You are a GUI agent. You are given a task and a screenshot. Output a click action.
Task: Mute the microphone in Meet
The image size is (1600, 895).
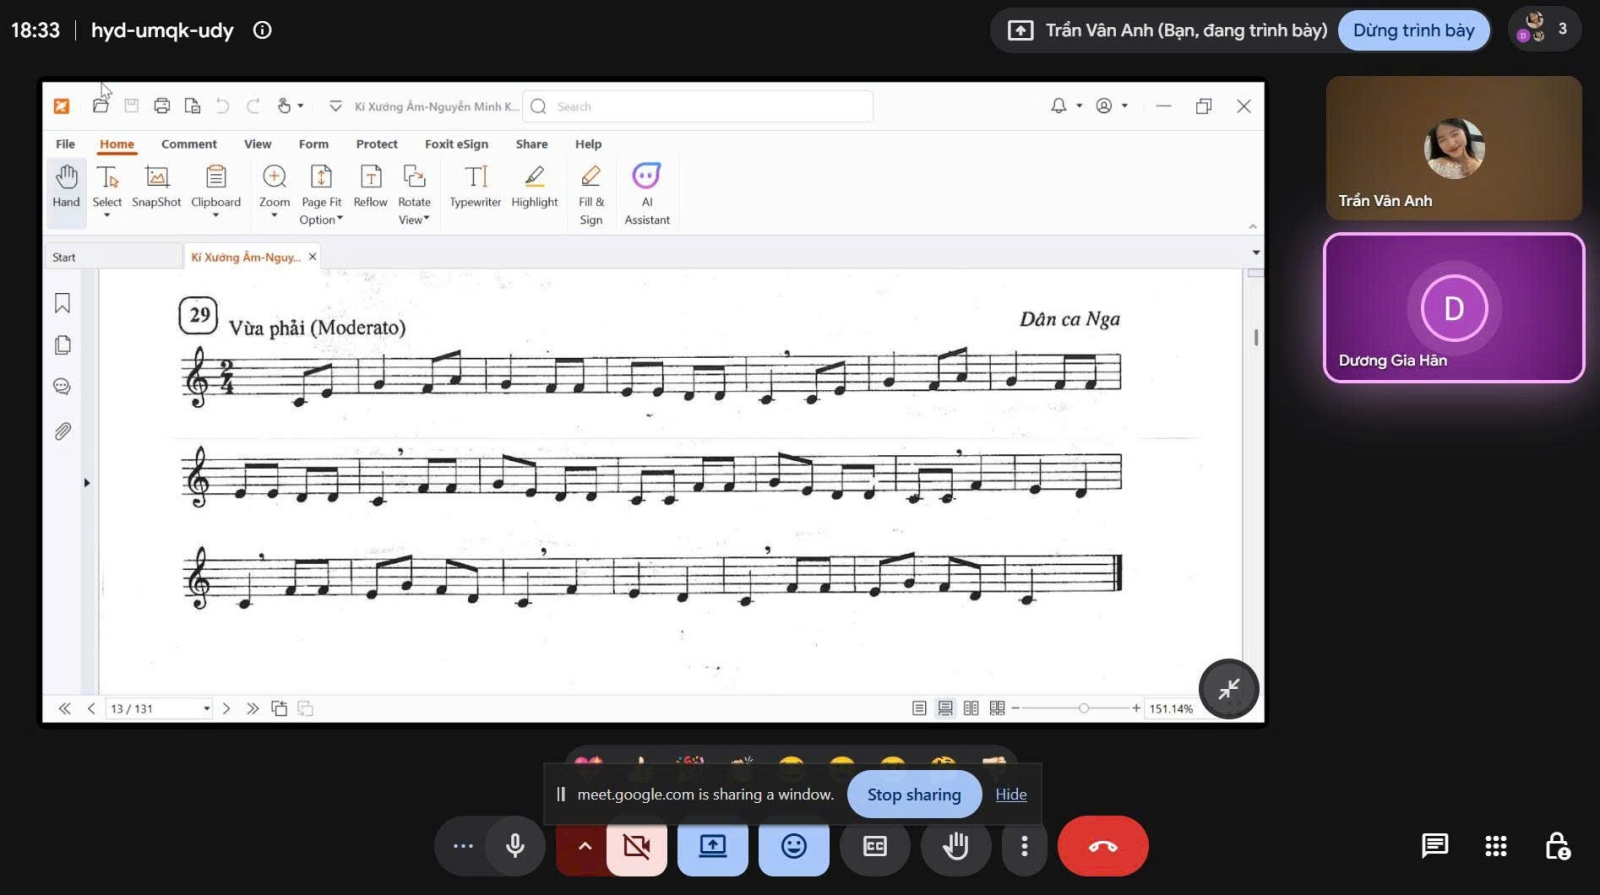515,846
